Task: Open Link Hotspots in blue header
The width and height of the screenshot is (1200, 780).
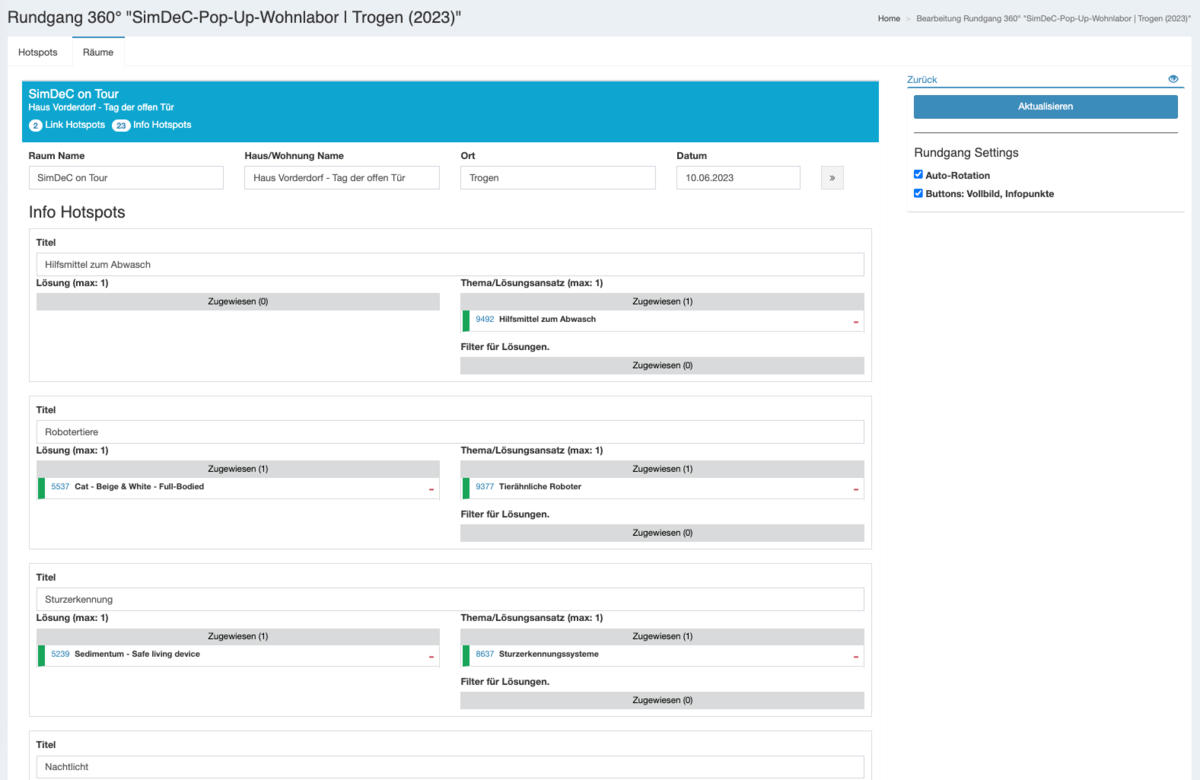Action: tap(67, 125)
